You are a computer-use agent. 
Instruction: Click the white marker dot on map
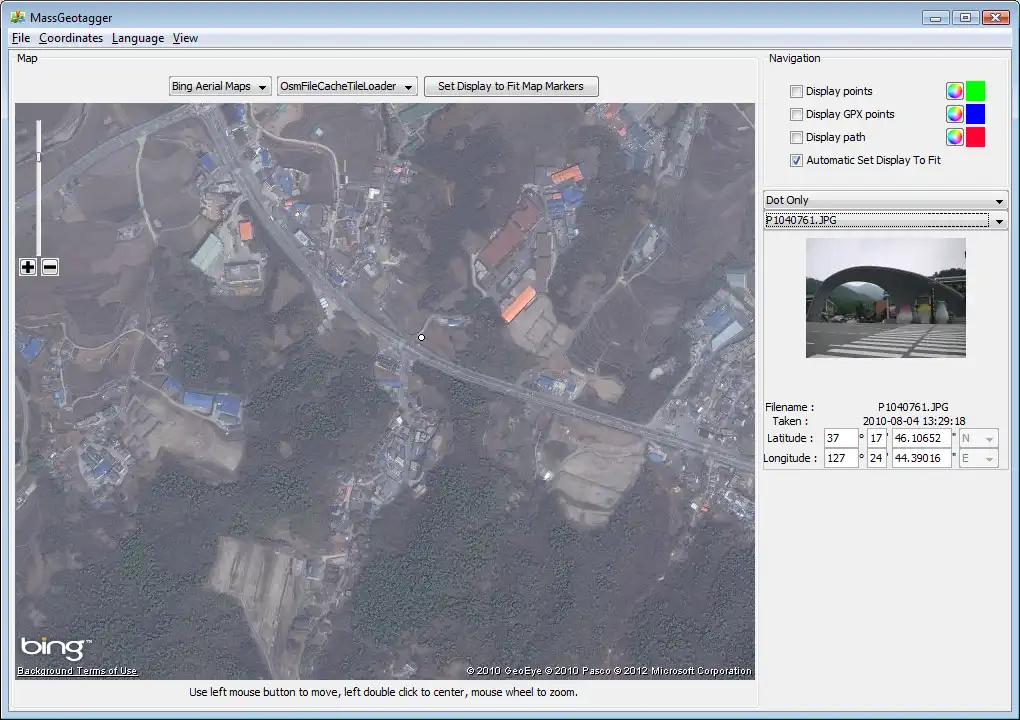(x=422, y=338)
